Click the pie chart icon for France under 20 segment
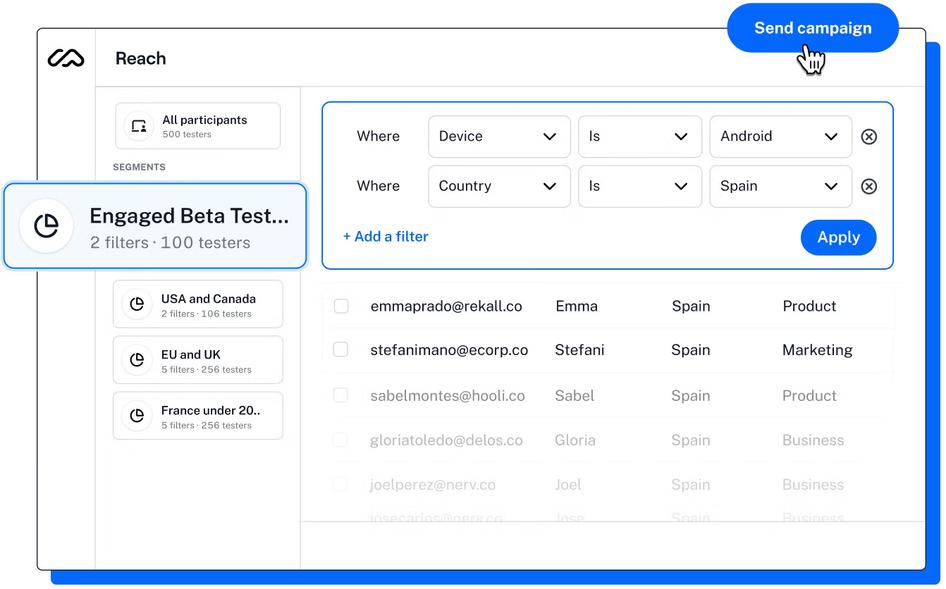Screen dimensions: 946x589 pyautogui.click(x=137, y=415)
